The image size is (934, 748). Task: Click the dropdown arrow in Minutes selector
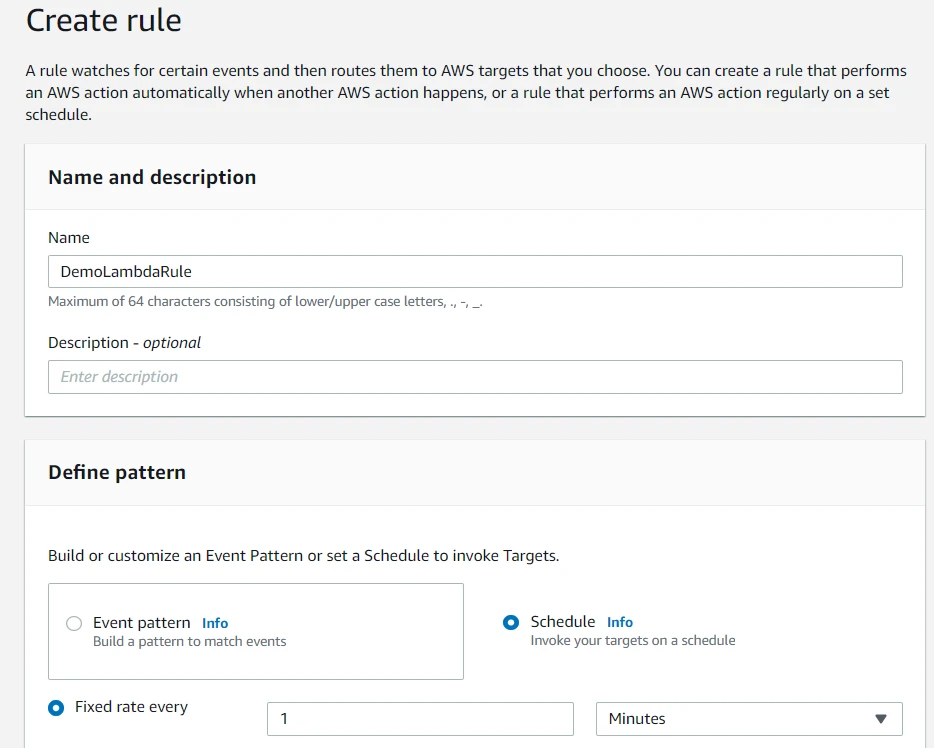[x=881, y=719]
